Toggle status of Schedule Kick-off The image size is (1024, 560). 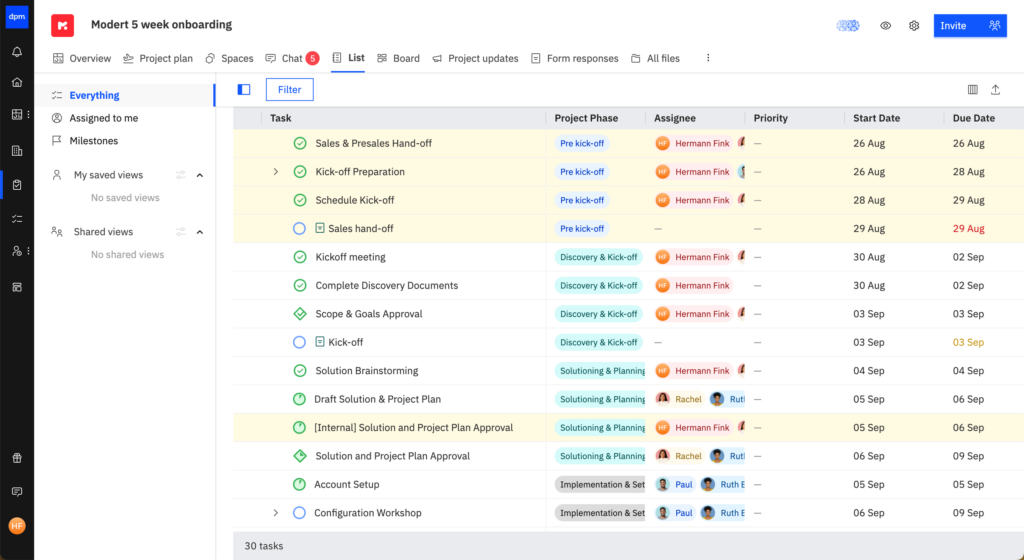(300, 200)
